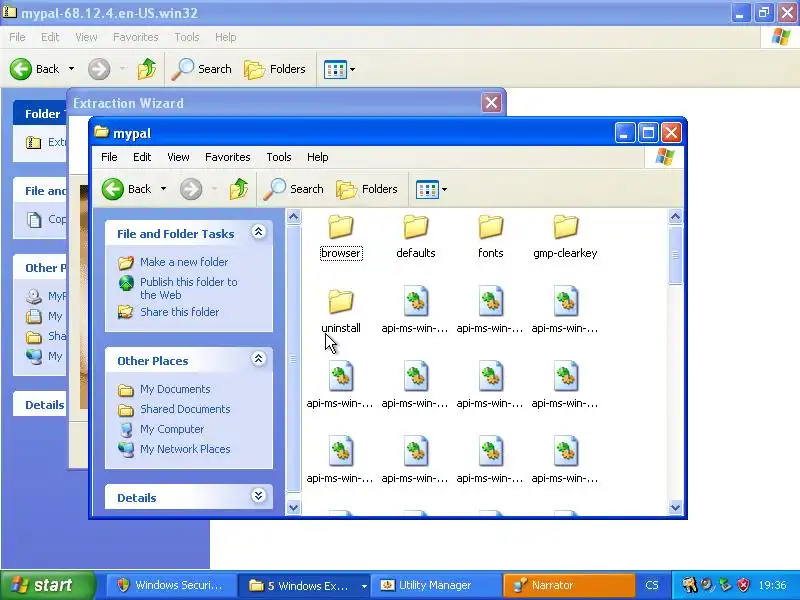This screenshot has width=800, height=600.
Task: Open Back dropdown arrow in mypal-68.12.4 window
Action: [71, 69]
